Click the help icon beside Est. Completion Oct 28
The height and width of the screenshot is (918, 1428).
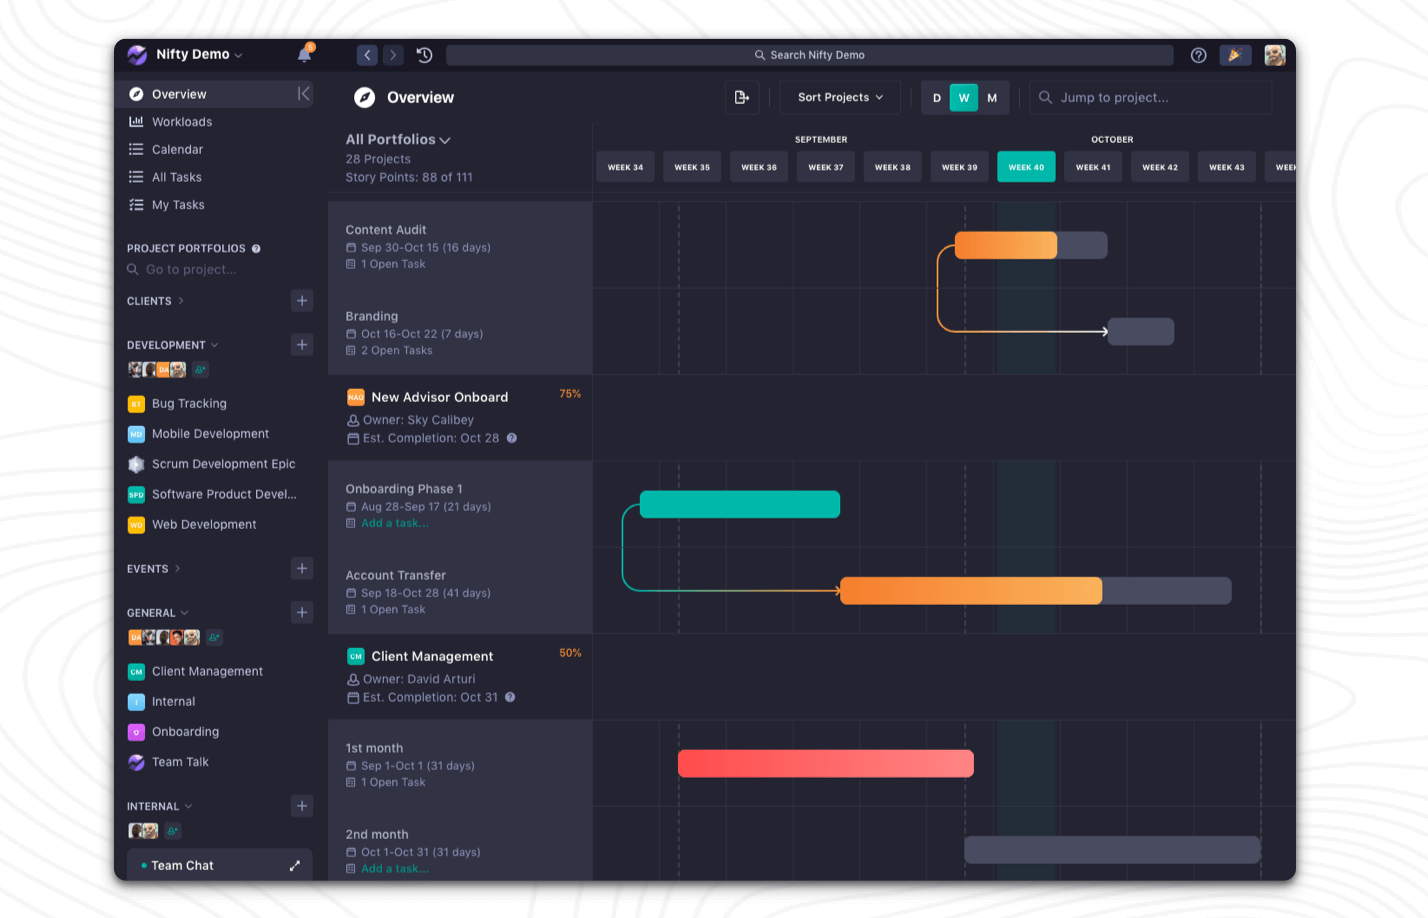point(512,438)
